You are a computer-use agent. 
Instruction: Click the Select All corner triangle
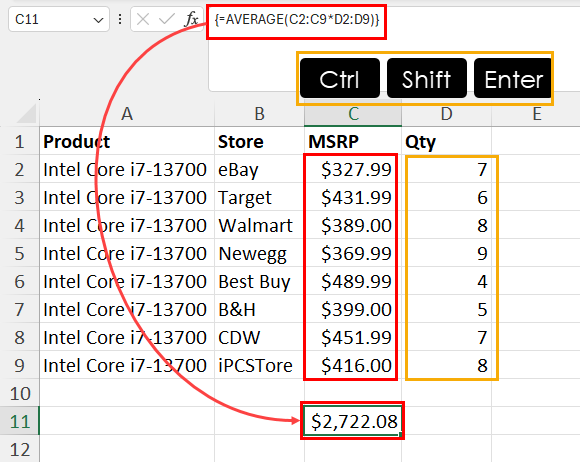[27, 114]
